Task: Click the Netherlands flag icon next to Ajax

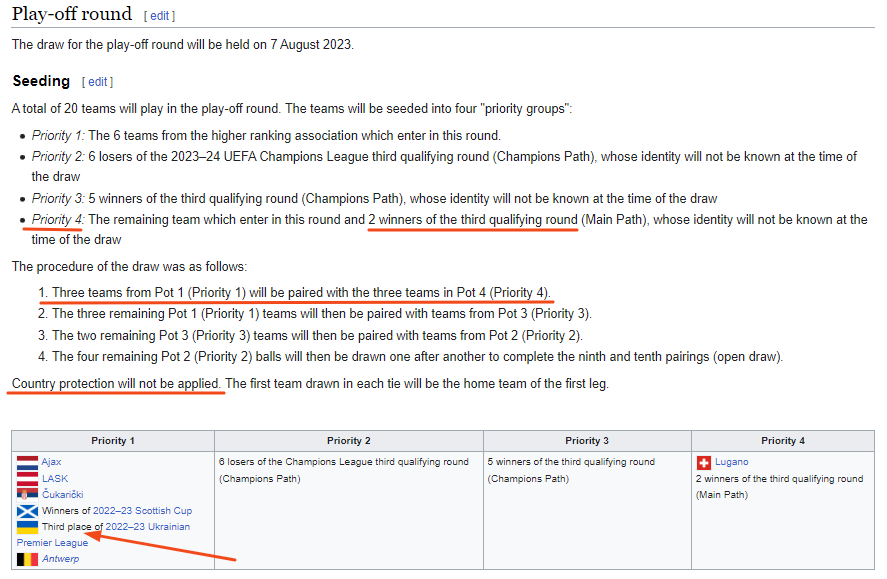Action: click(x=27, y=463)
